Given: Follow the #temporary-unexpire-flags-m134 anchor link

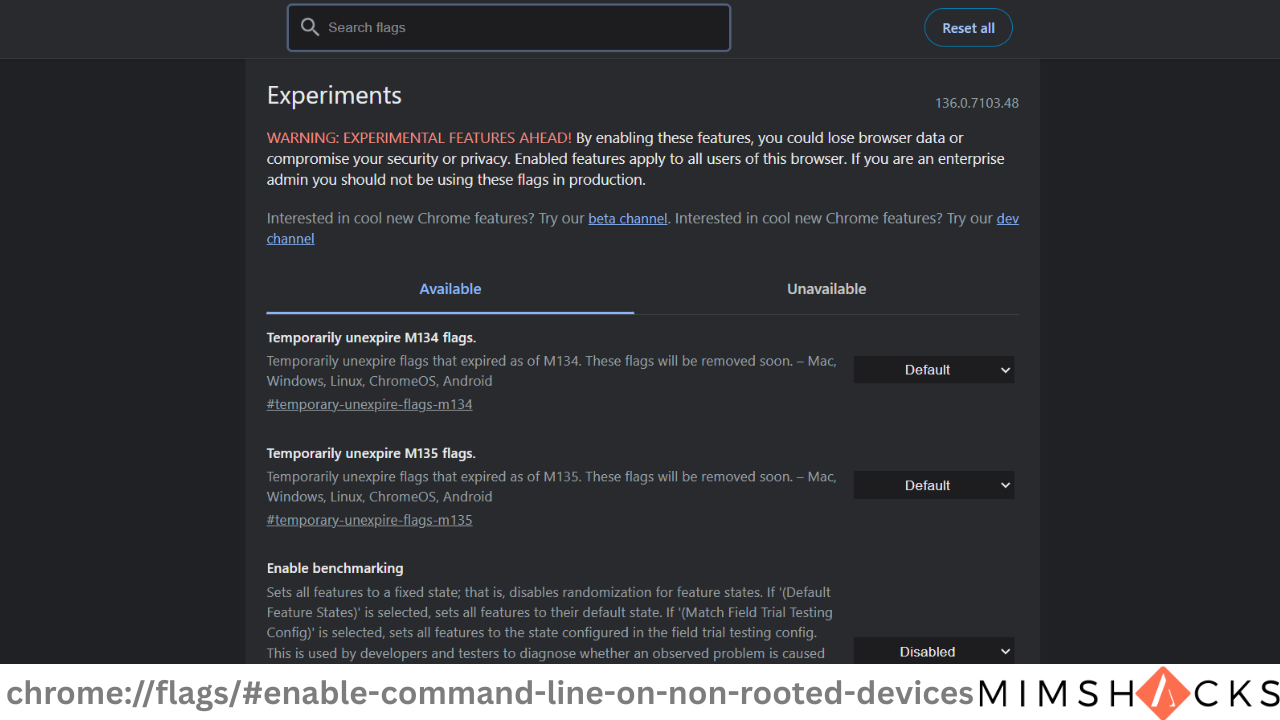Looking at the screenshot, I should coord(369,404).
